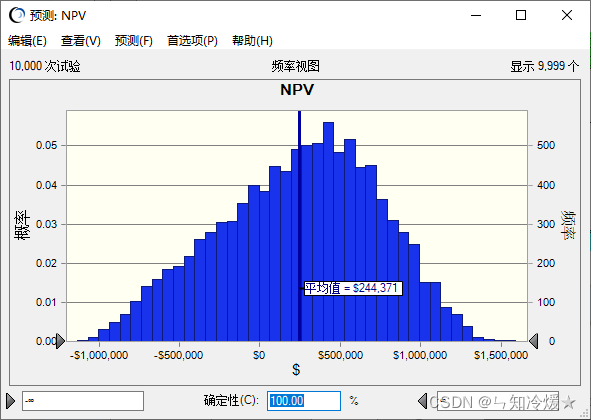Close the 预测: NPV window
Viewport: 591px width, 420px height.
(x=567, y=15)
